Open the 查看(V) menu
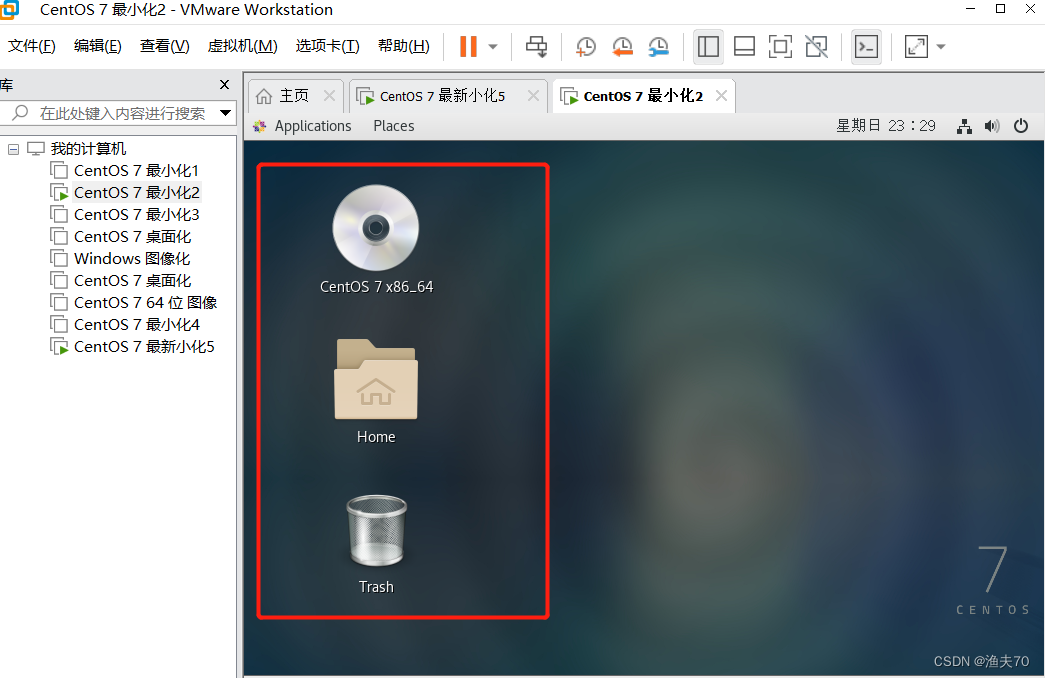Viewport: 1045px width, 678px height. pyautogui.click(x=165, y=46)
